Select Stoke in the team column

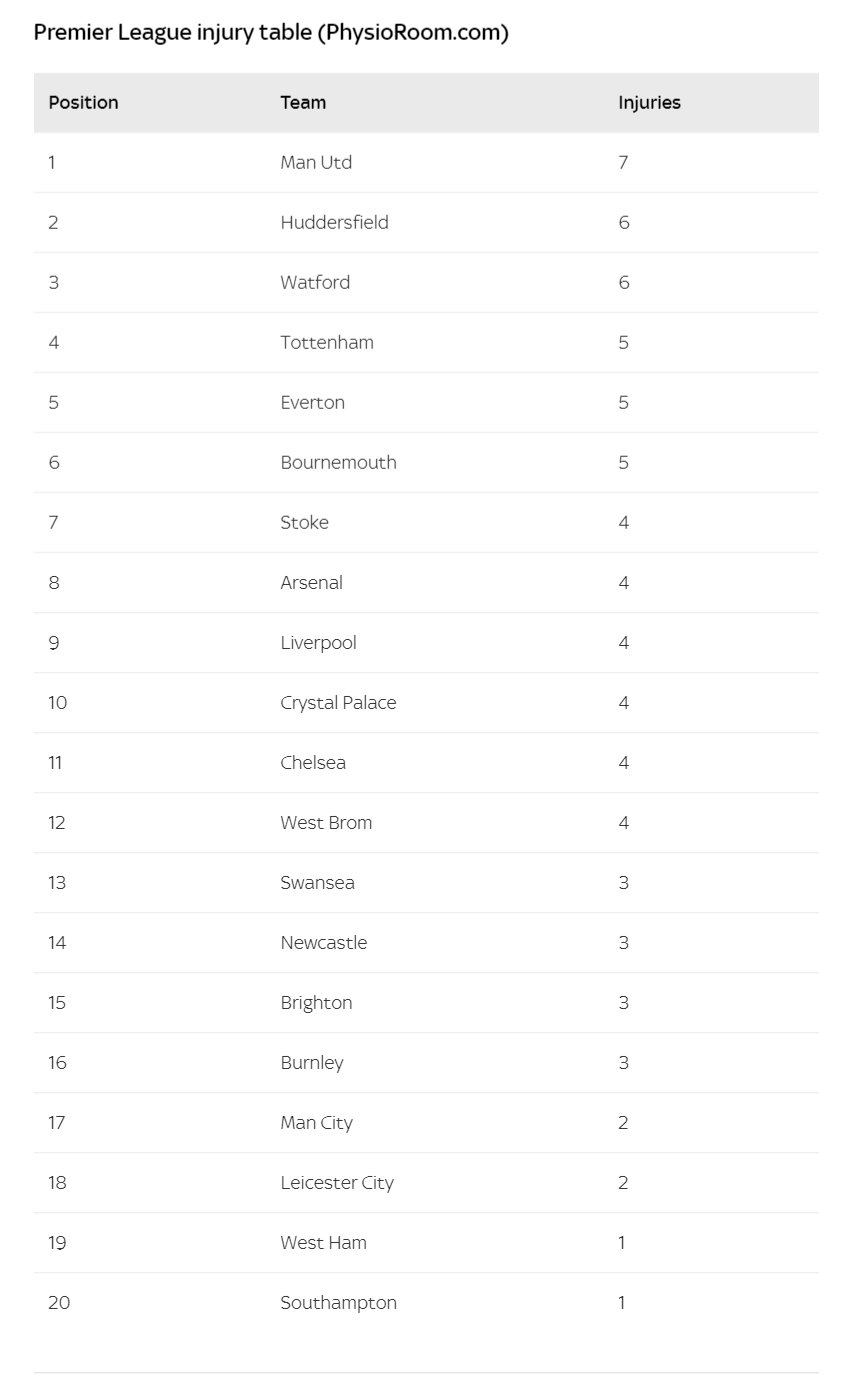point(304,523)
